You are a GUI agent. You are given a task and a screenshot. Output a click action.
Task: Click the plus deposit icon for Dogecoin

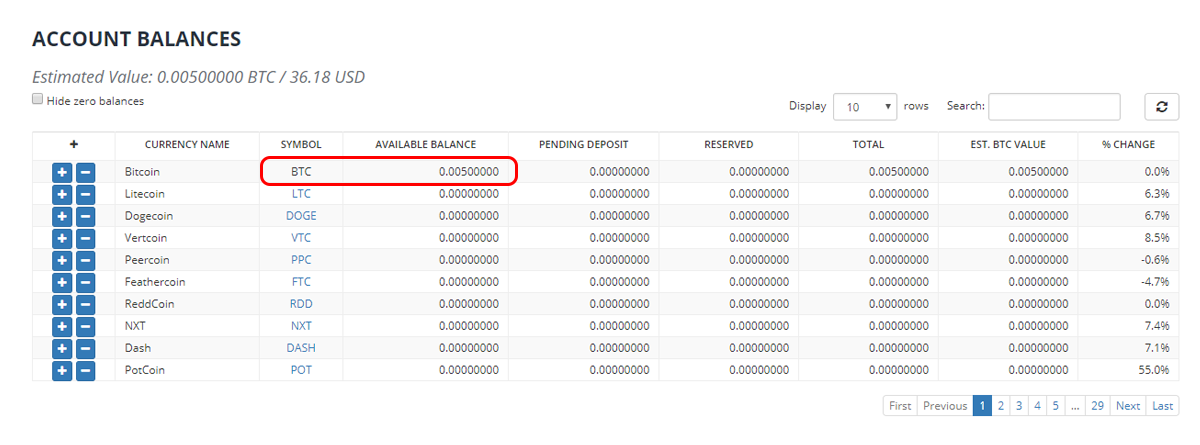[x=61, y=216]
